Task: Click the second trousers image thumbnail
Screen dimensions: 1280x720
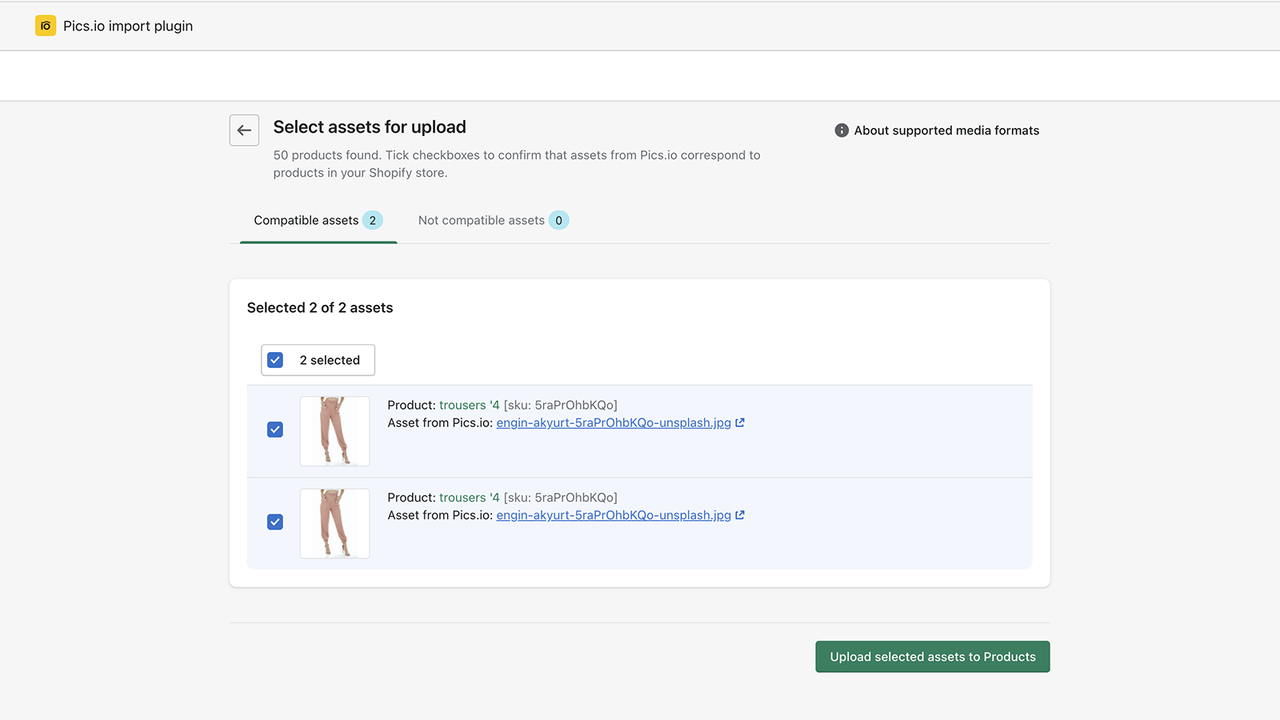Action: point(334,523)
